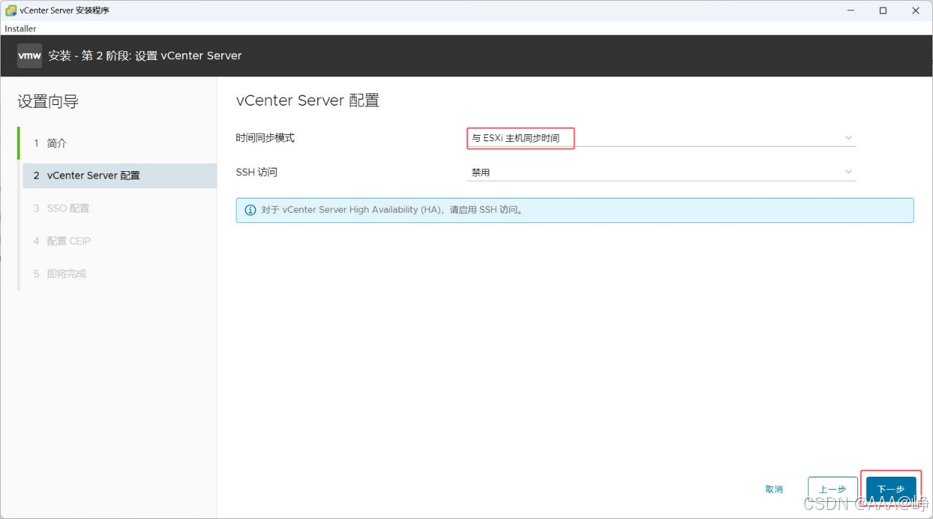Click the 取消 cancel button
933x519 pixels.
(x=774, y=489)
